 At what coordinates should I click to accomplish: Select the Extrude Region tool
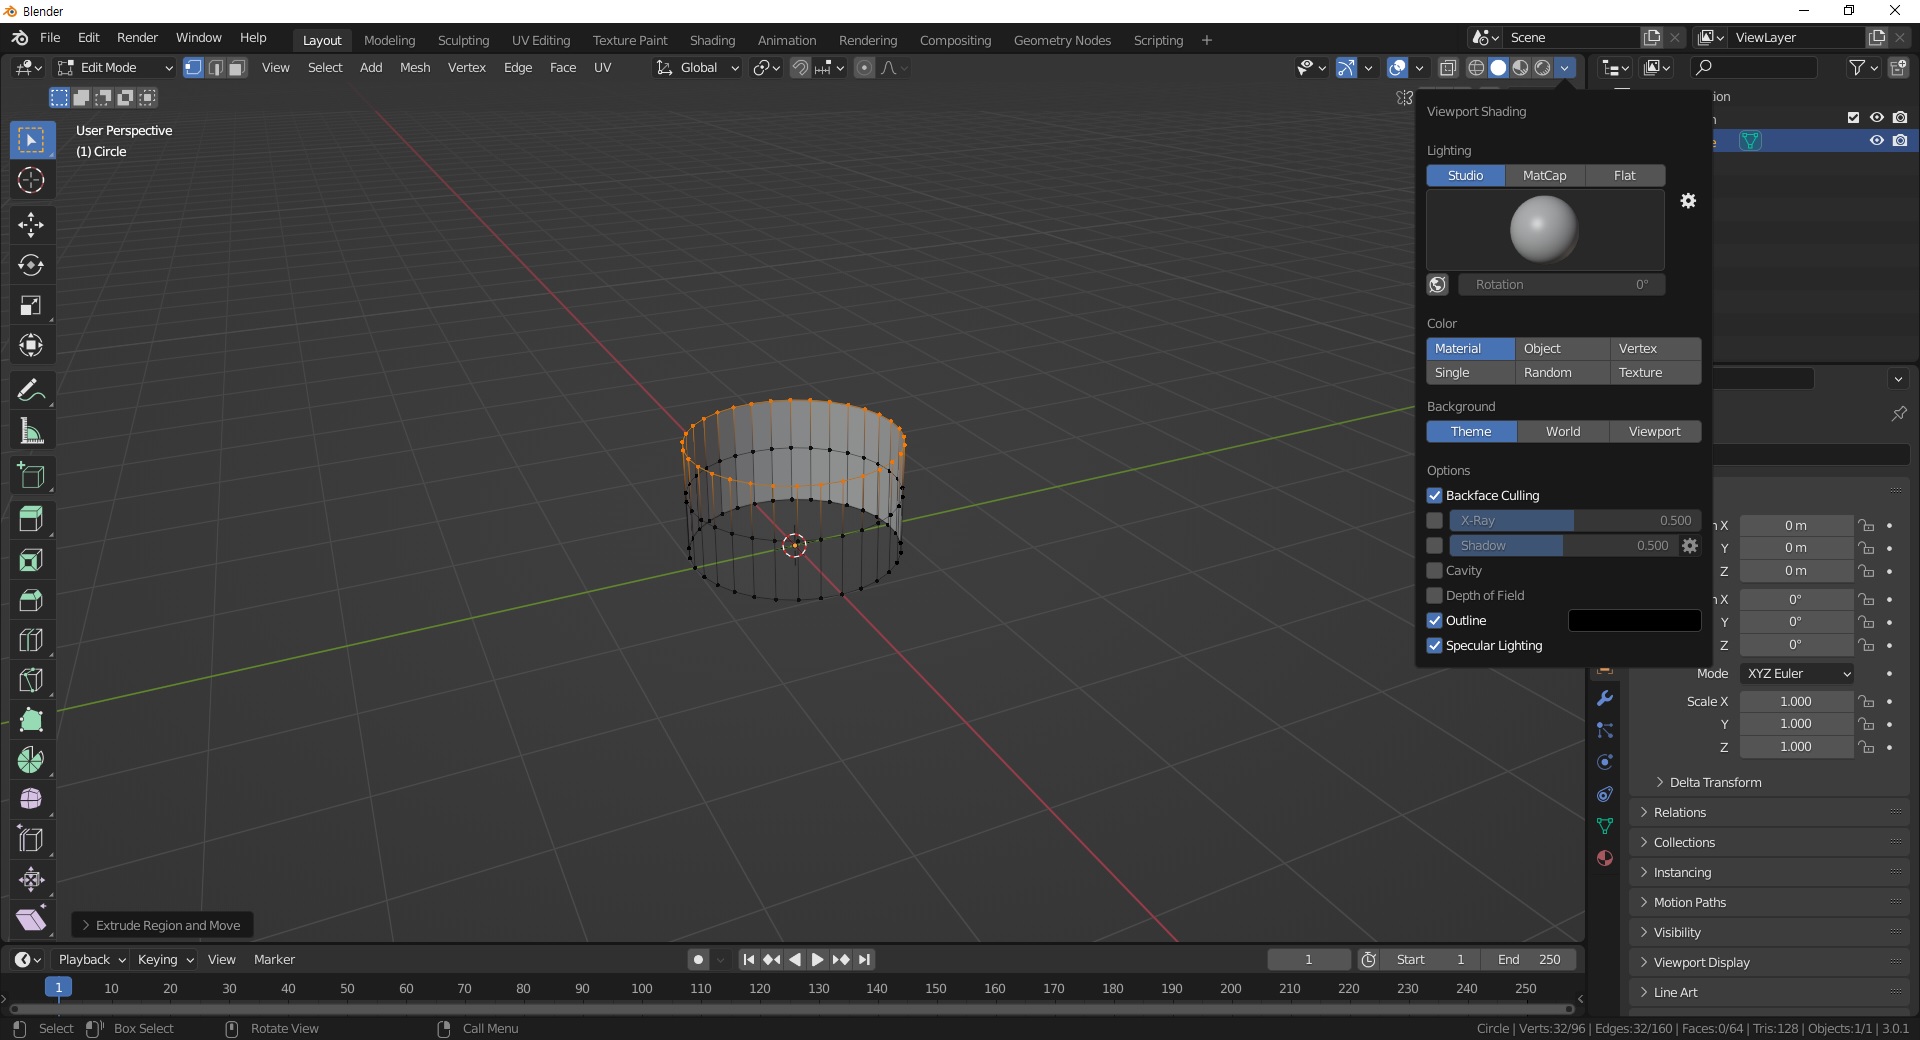pyautogui.click(x=31, y=519)
